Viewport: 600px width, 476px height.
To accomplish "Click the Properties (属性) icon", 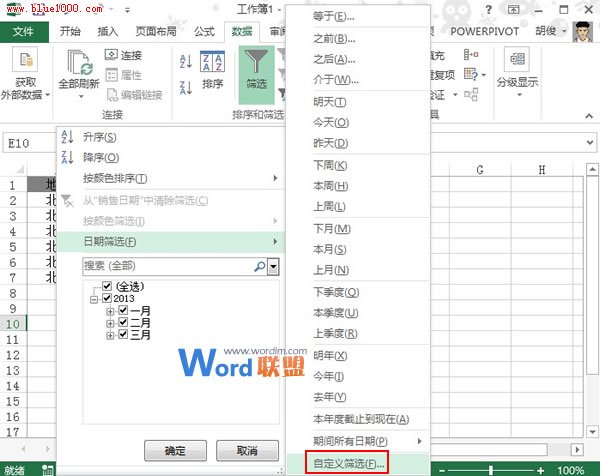I will pos(111,75).
